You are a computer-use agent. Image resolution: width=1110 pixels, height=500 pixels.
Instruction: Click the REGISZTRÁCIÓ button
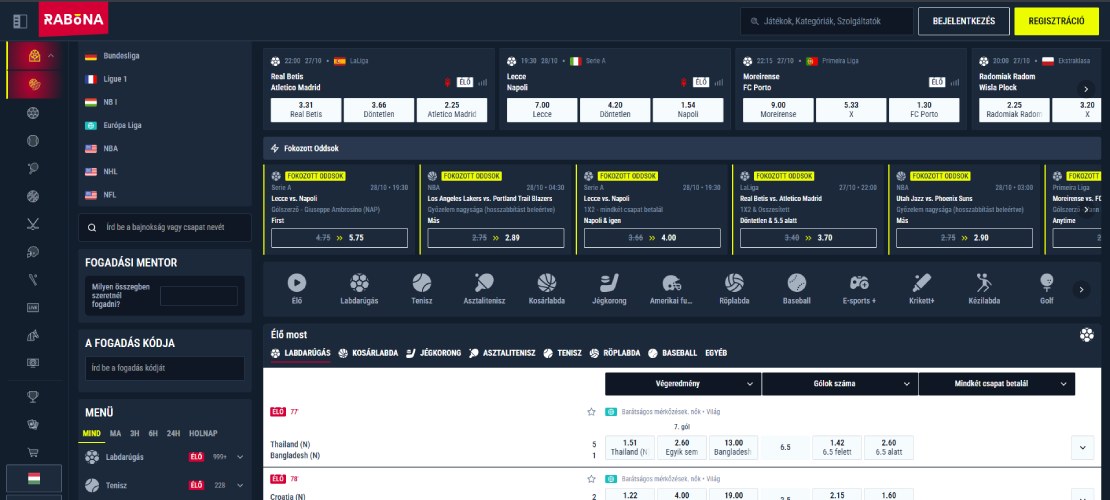pos(1058,21)
